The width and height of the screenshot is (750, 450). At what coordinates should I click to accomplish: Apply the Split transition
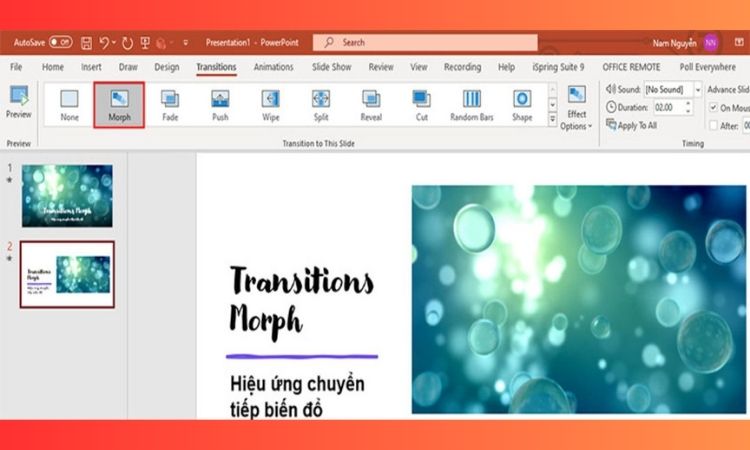pyautogui.click(x=321, y=105)
